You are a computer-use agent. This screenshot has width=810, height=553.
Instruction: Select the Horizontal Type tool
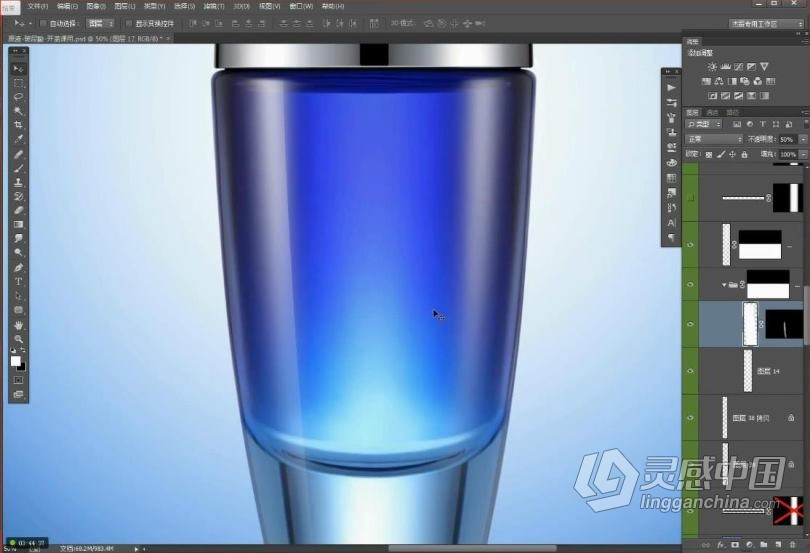tap(18, 282)
